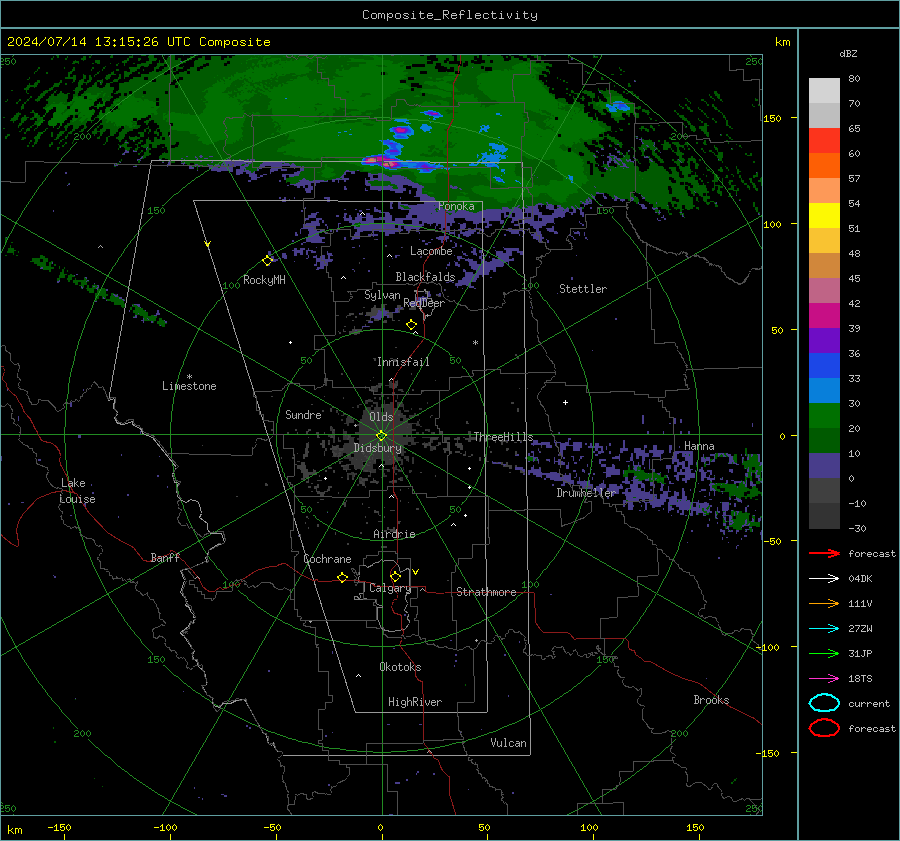Click the Olds town label

[381, 417]
